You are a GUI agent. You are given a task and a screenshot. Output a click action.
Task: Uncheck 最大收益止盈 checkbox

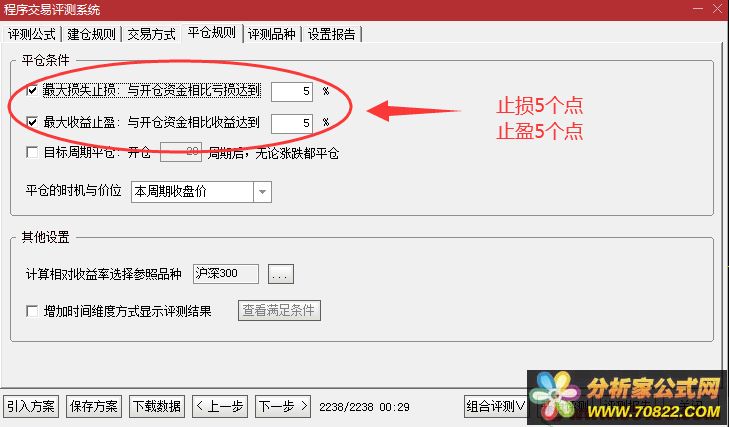pos(32,122)
